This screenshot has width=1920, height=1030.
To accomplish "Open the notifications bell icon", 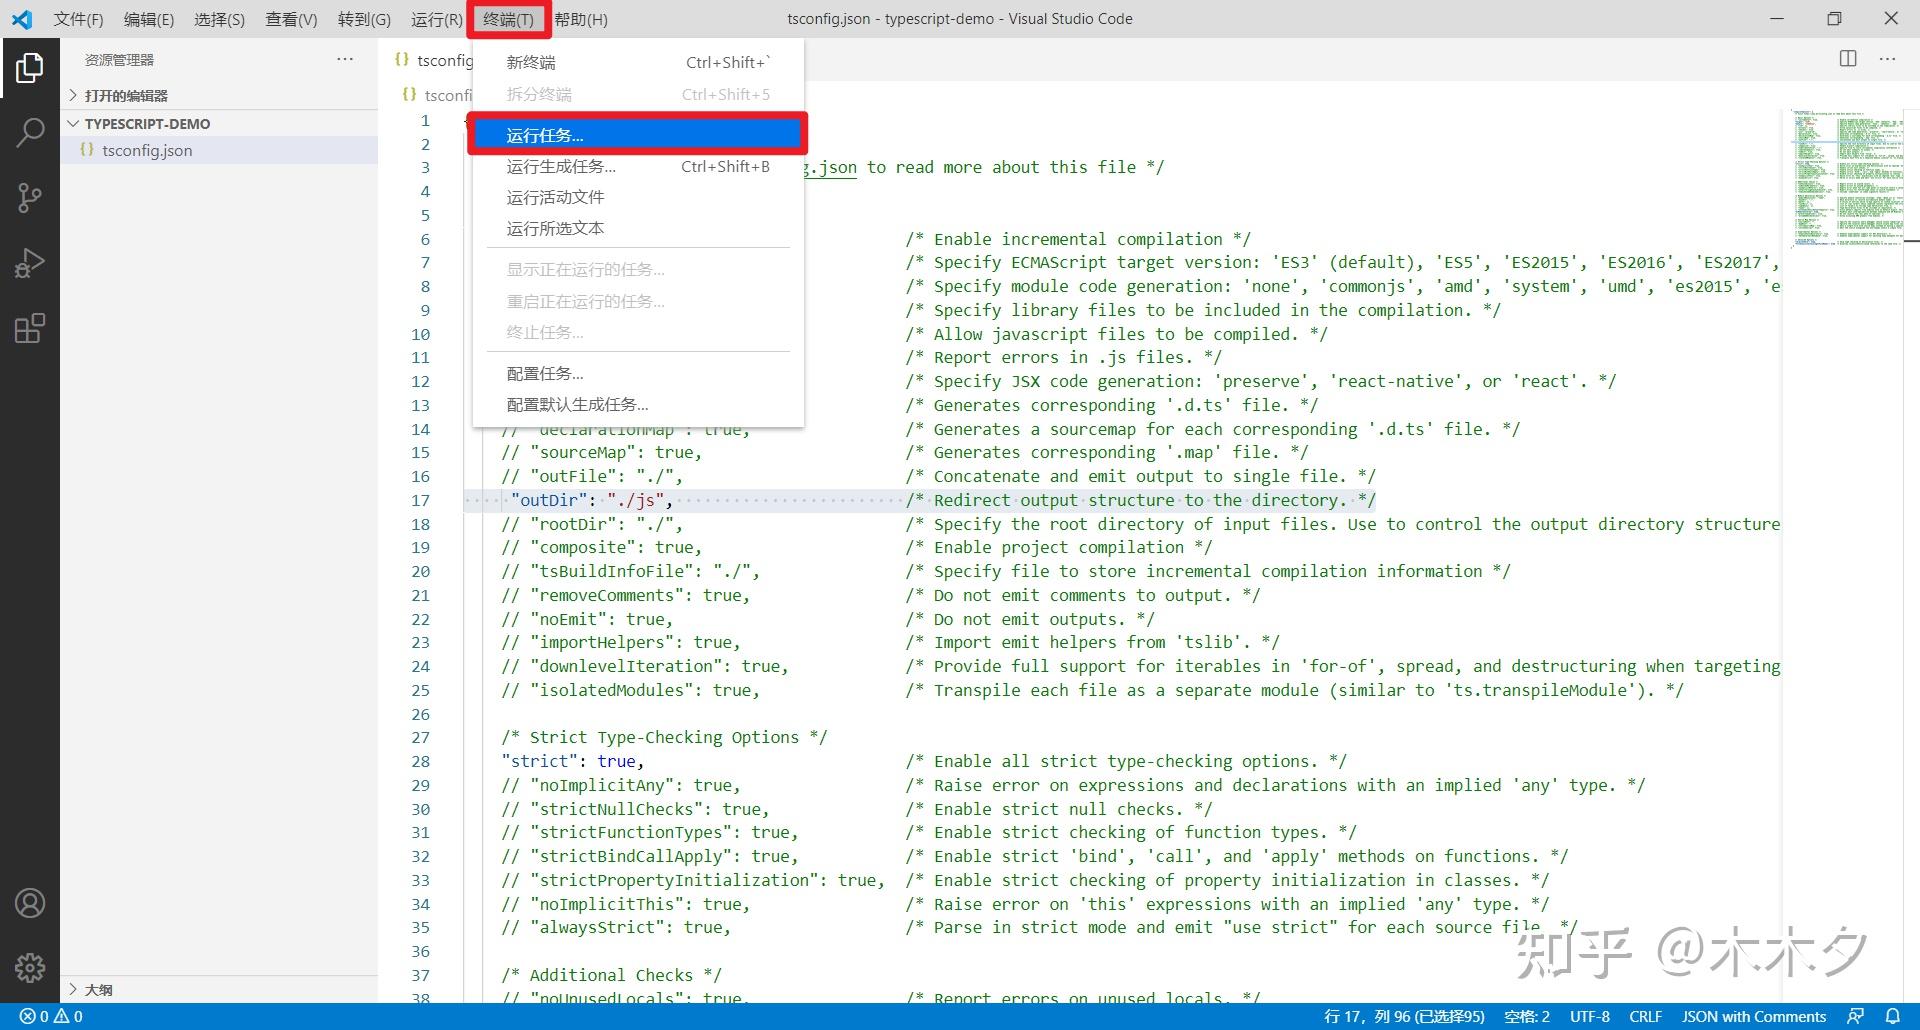I will [1892, 1016].
